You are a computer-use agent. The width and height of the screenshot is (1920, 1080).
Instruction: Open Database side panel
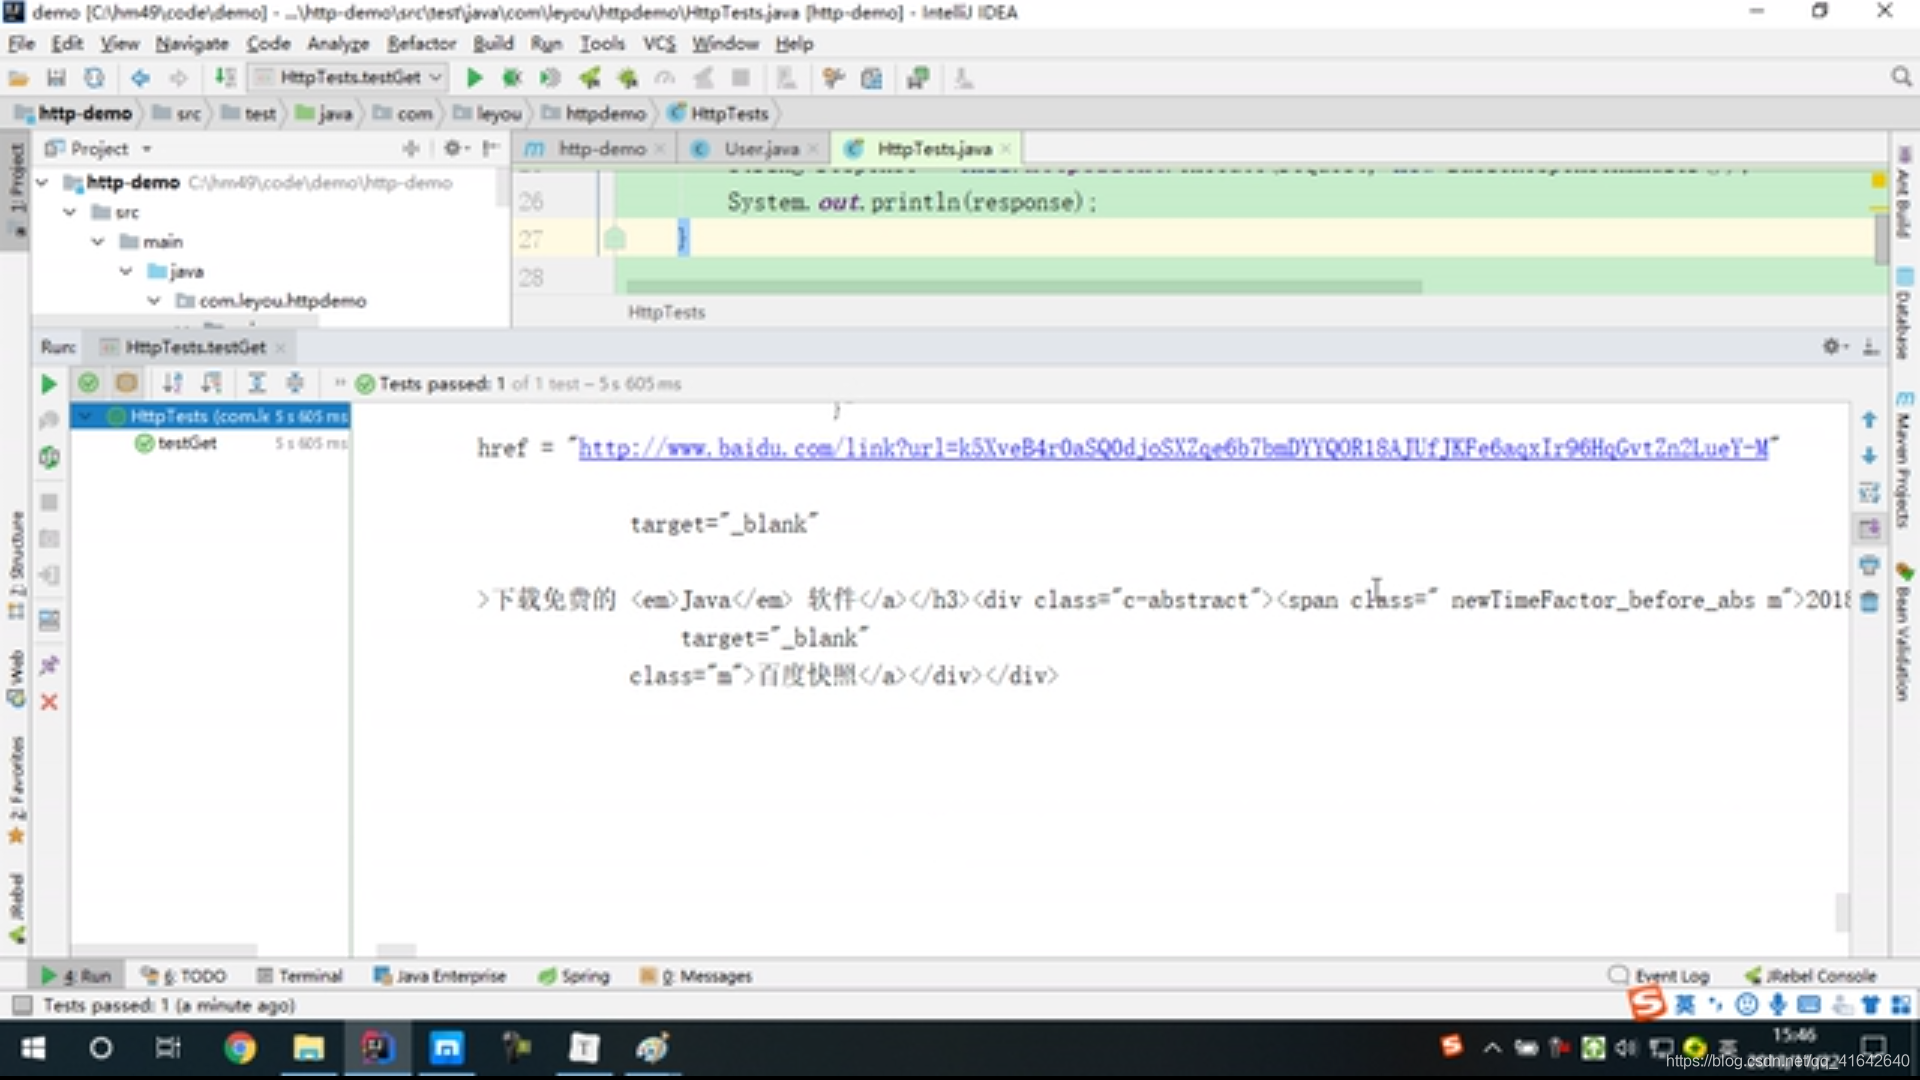pos(1904,313)
